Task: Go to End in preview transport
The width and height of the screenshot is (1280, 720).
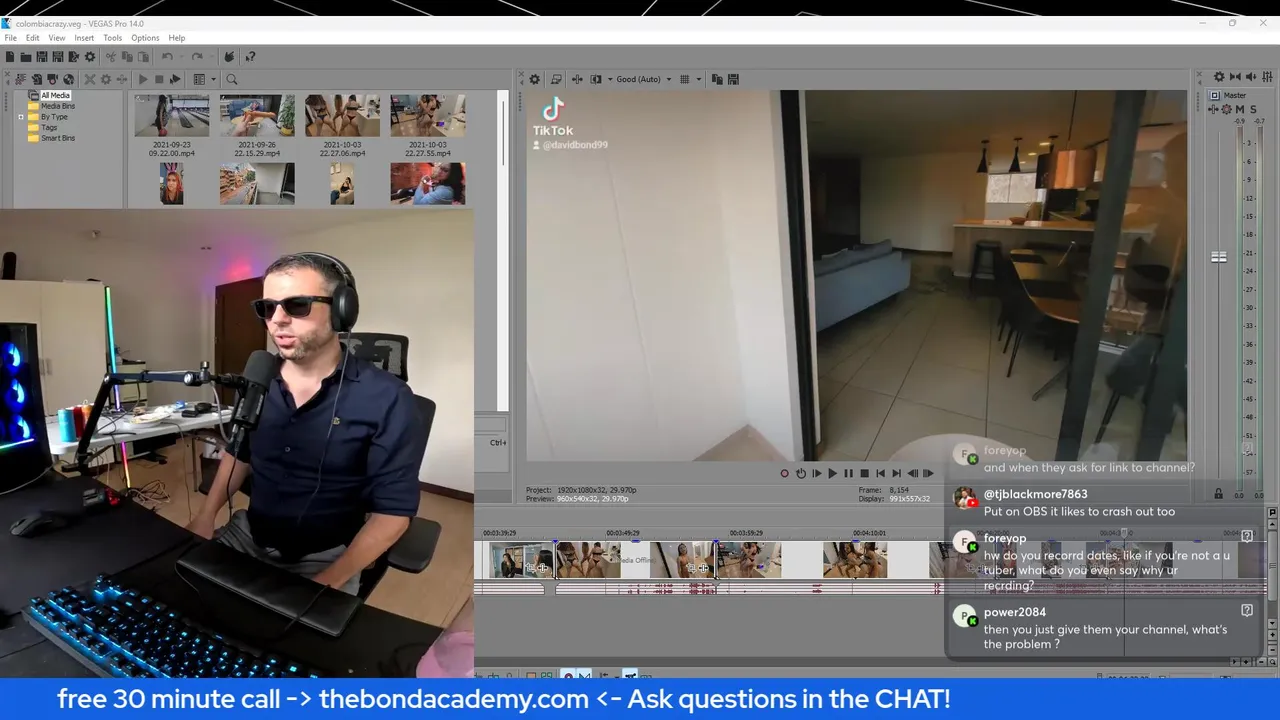Action: (897, 474)
